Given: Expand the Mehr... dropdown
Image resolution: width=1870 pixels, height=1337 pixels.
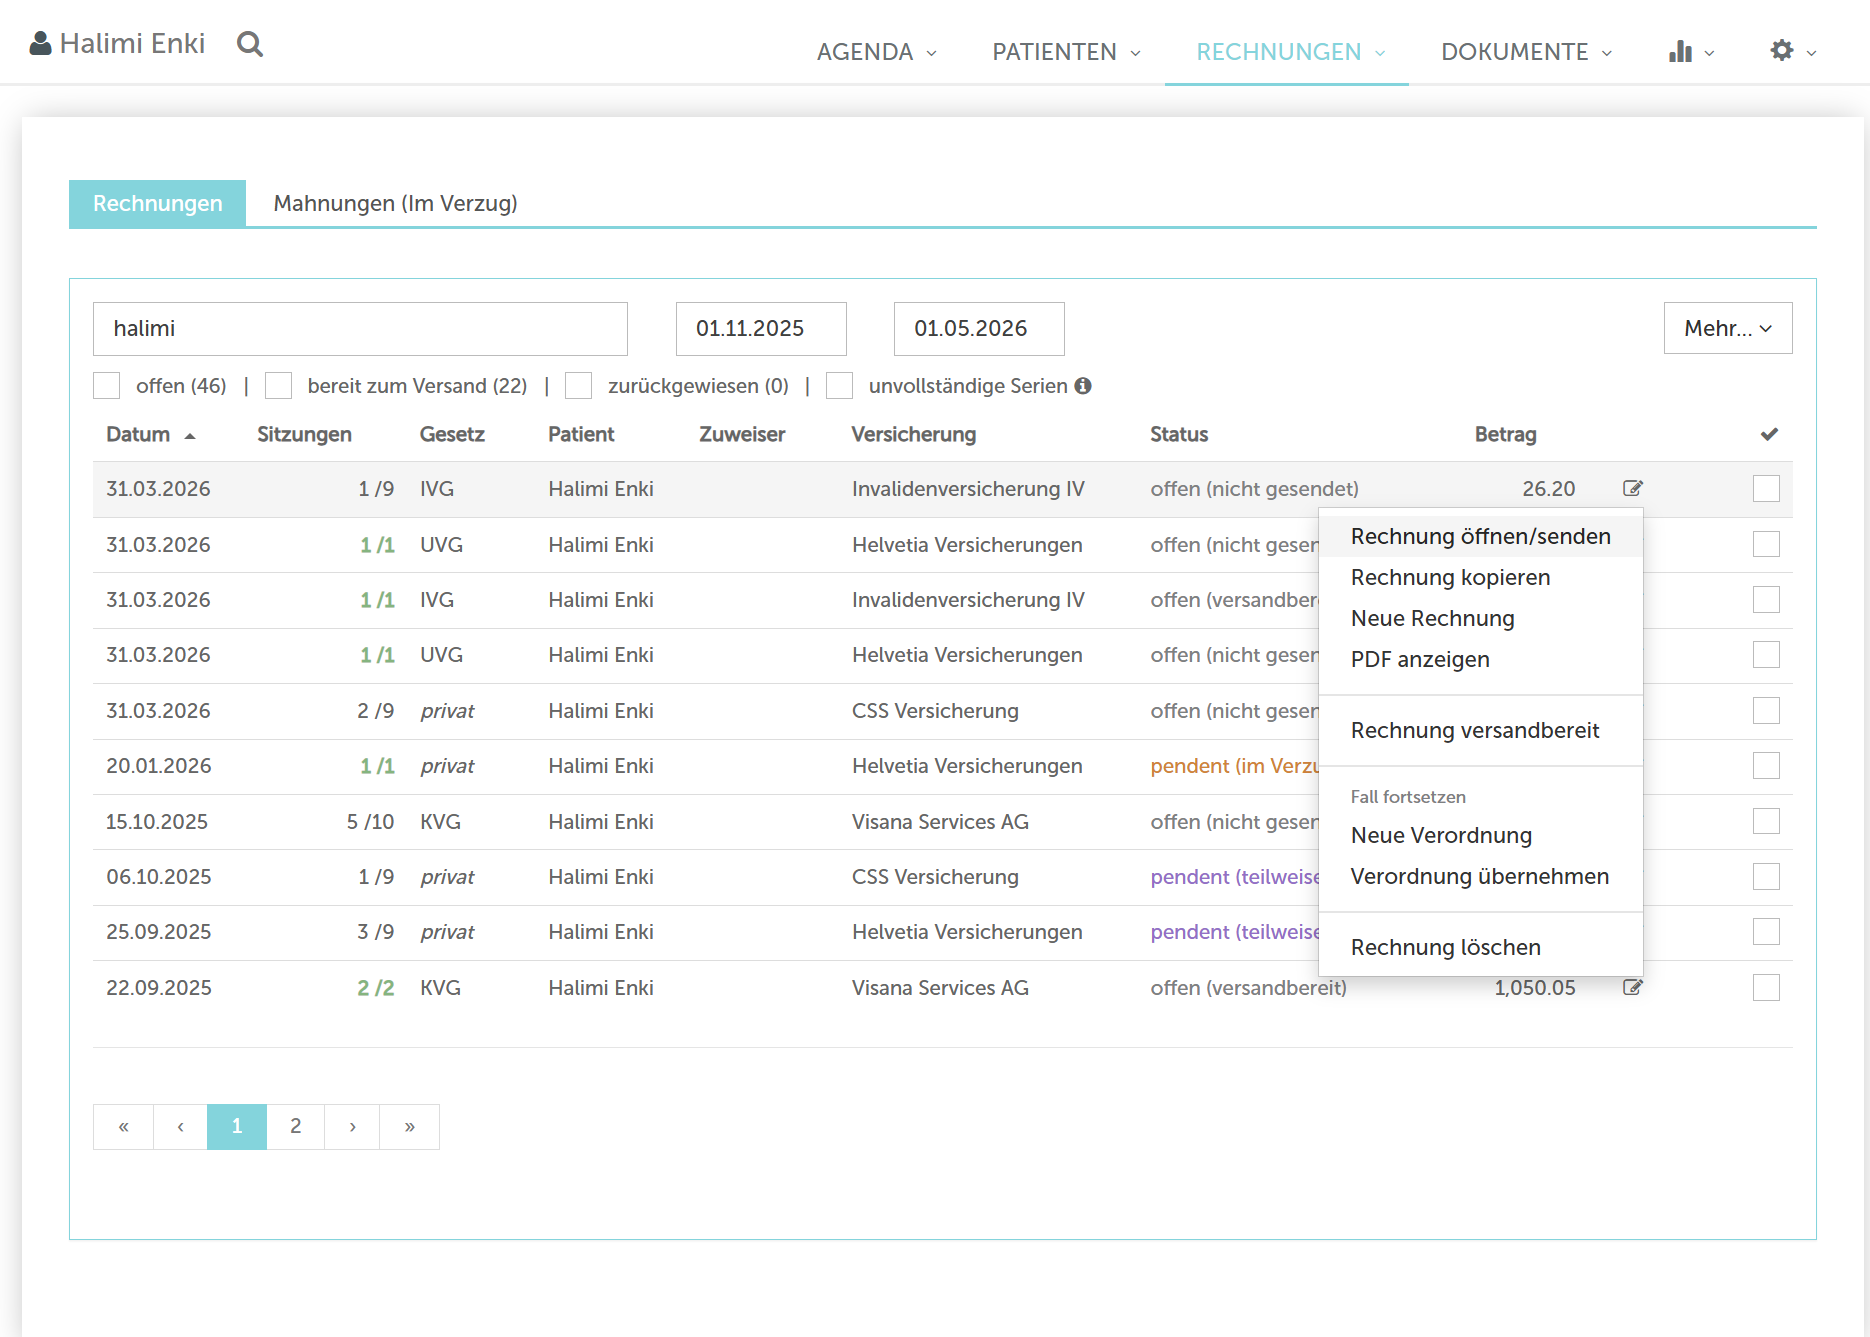Looking at the screenshot, I should coord(1727,328).
